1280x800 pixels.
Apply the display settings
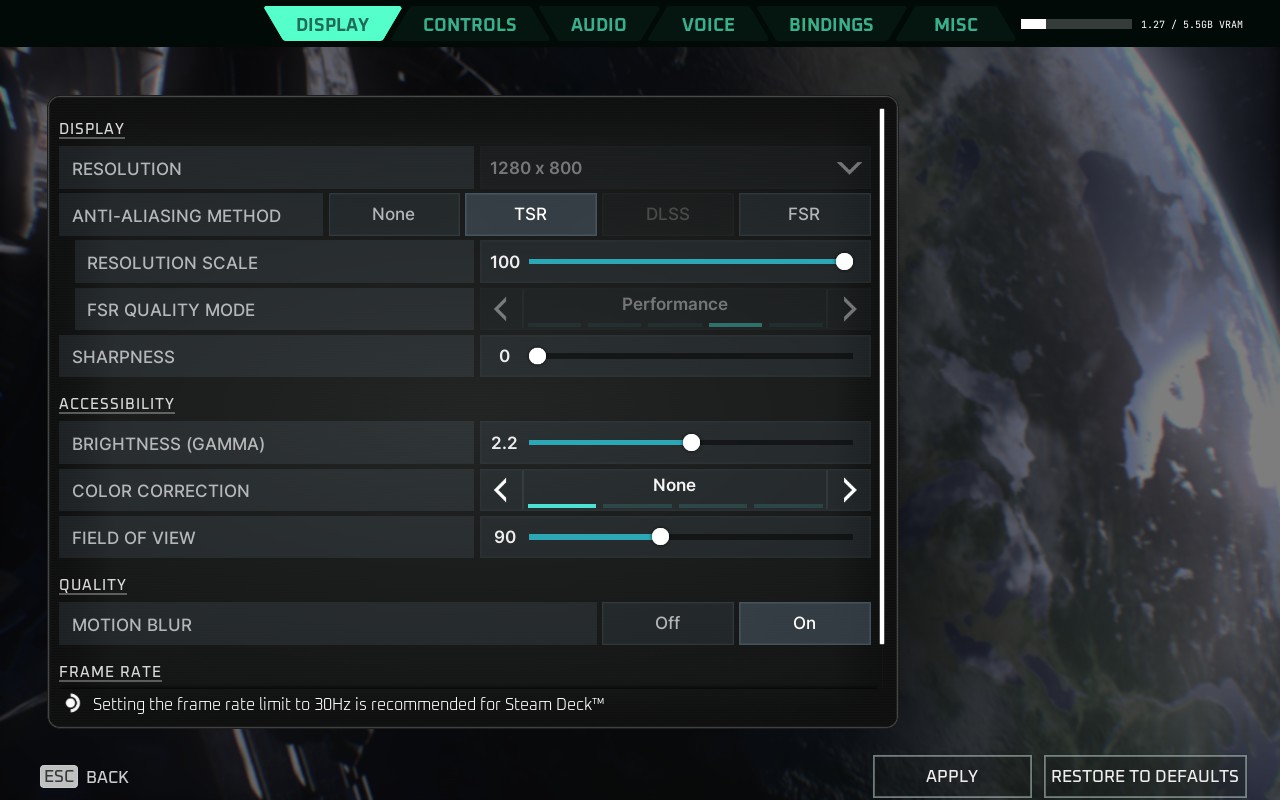pyautogui.click(x=951, y=776)
